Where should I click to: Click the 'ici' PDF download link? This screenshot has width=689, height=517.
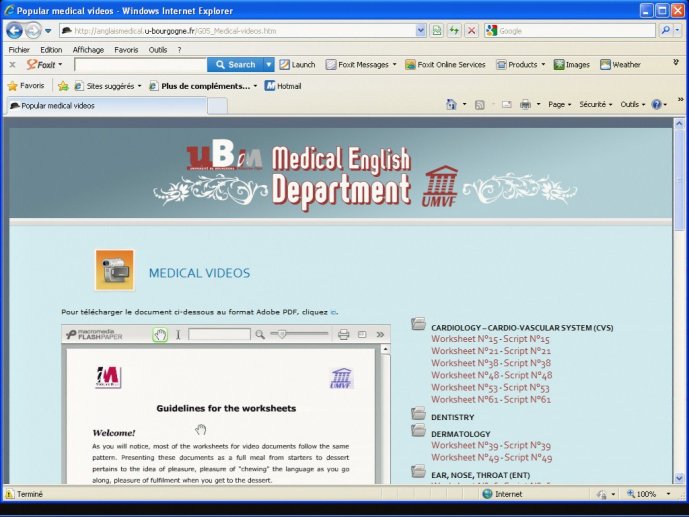coord(333,312)
